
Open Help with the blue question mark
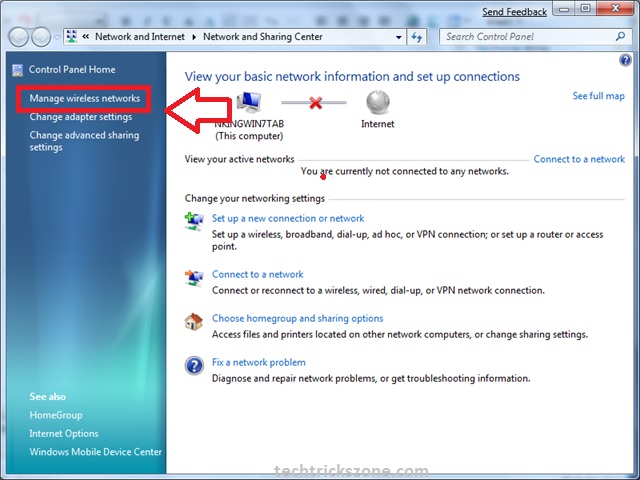626,60
